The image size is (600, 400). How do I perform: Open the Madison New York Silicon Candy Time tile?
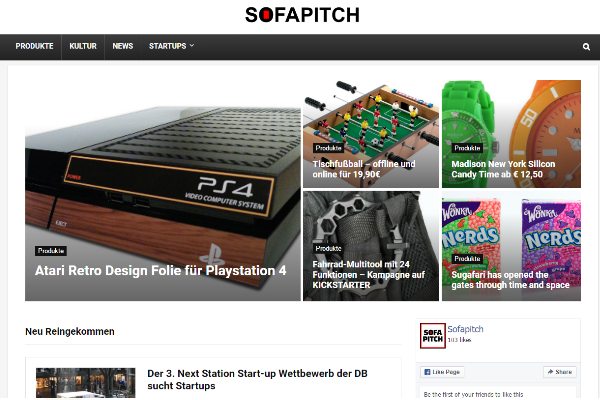pos(503,169)
